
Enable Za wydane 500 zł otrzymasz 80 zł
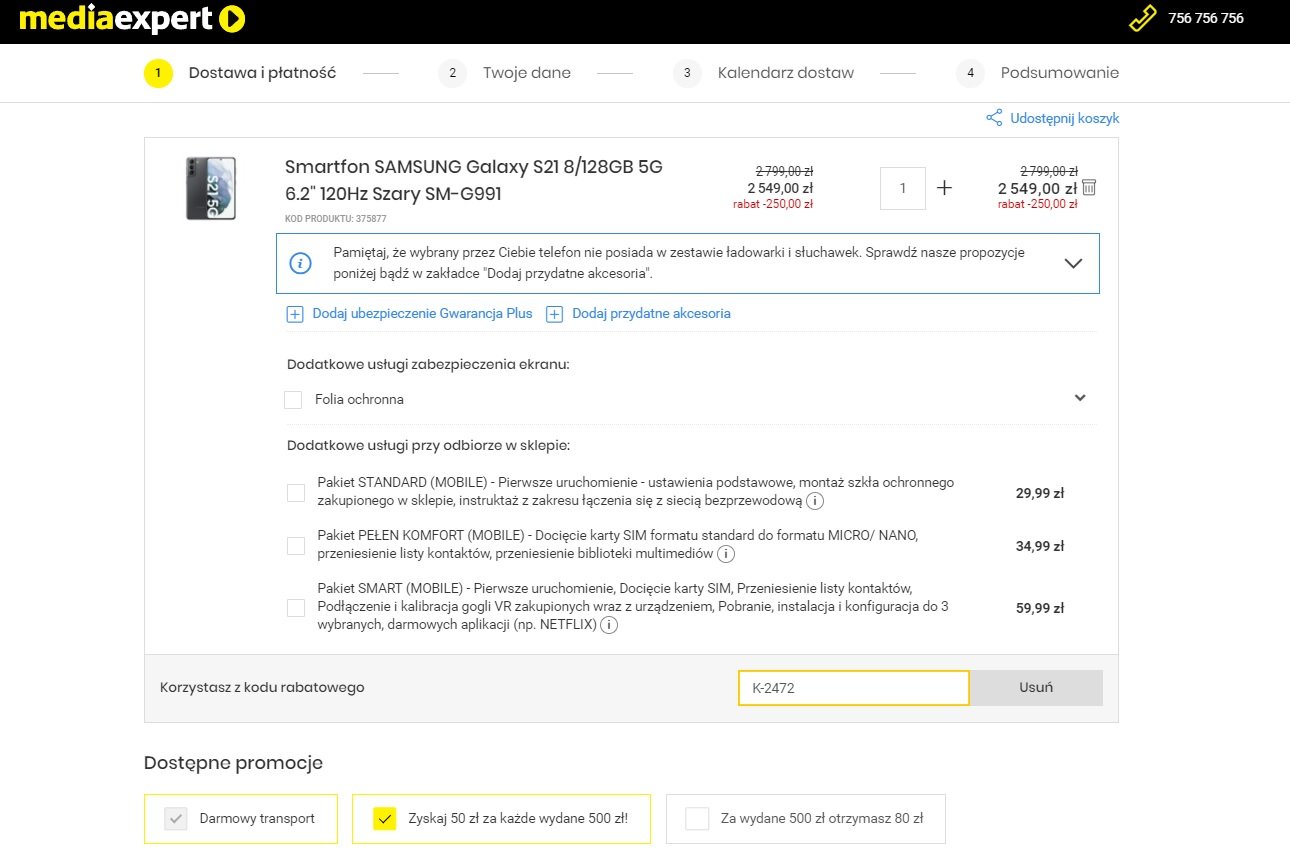(x=697, y=819)
